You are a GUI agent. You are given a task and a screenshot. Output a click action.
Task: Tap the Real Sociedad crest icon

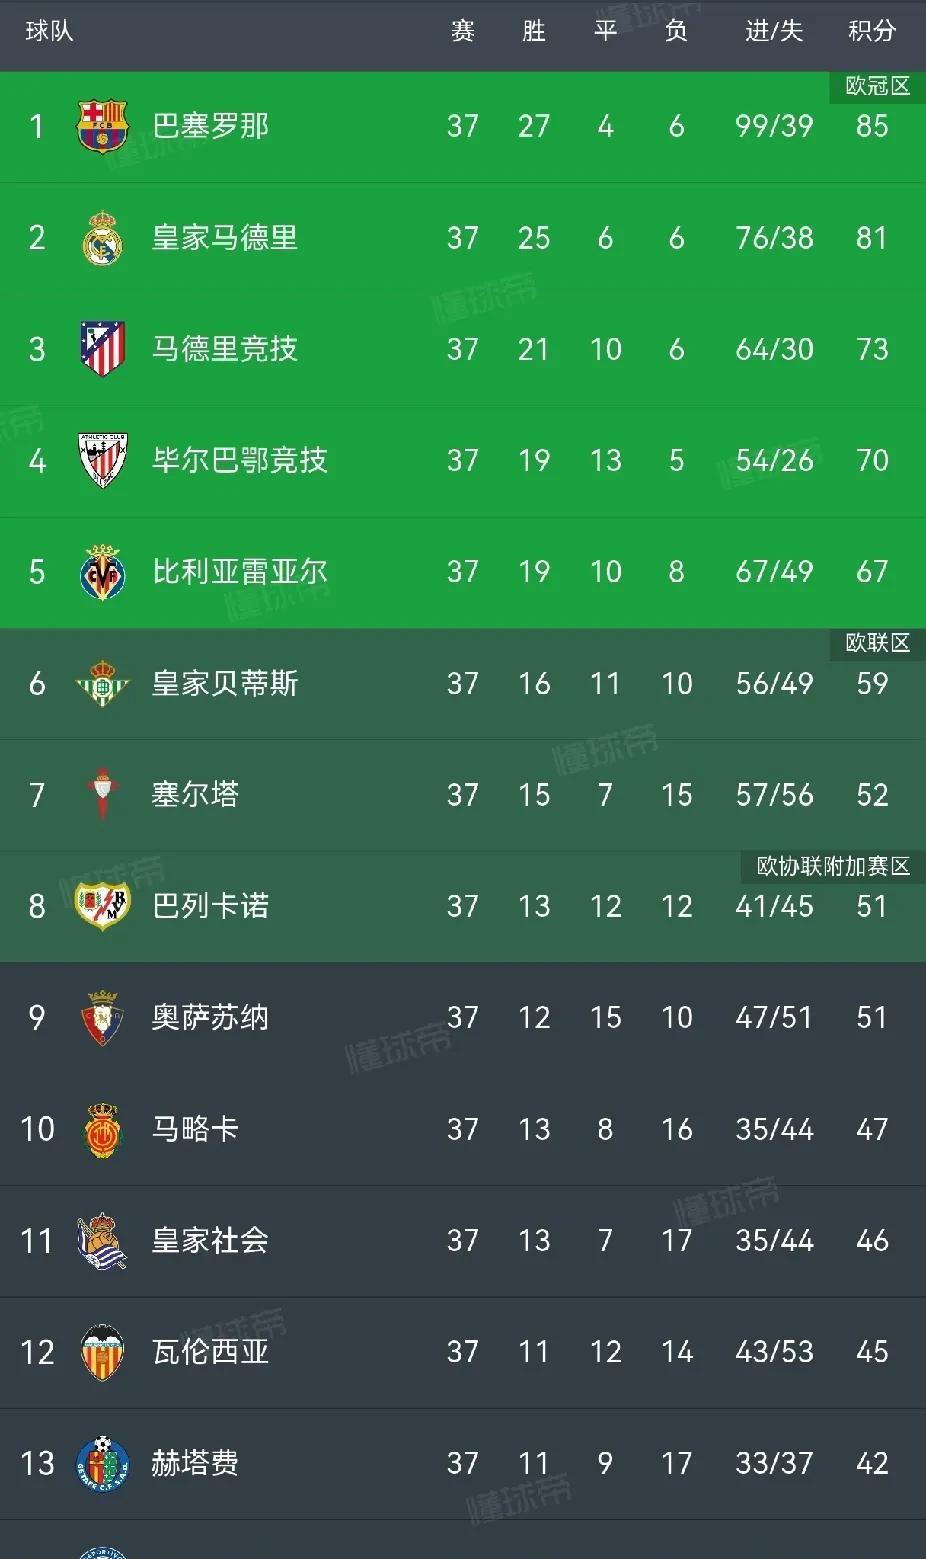(x=102, y=1241)
